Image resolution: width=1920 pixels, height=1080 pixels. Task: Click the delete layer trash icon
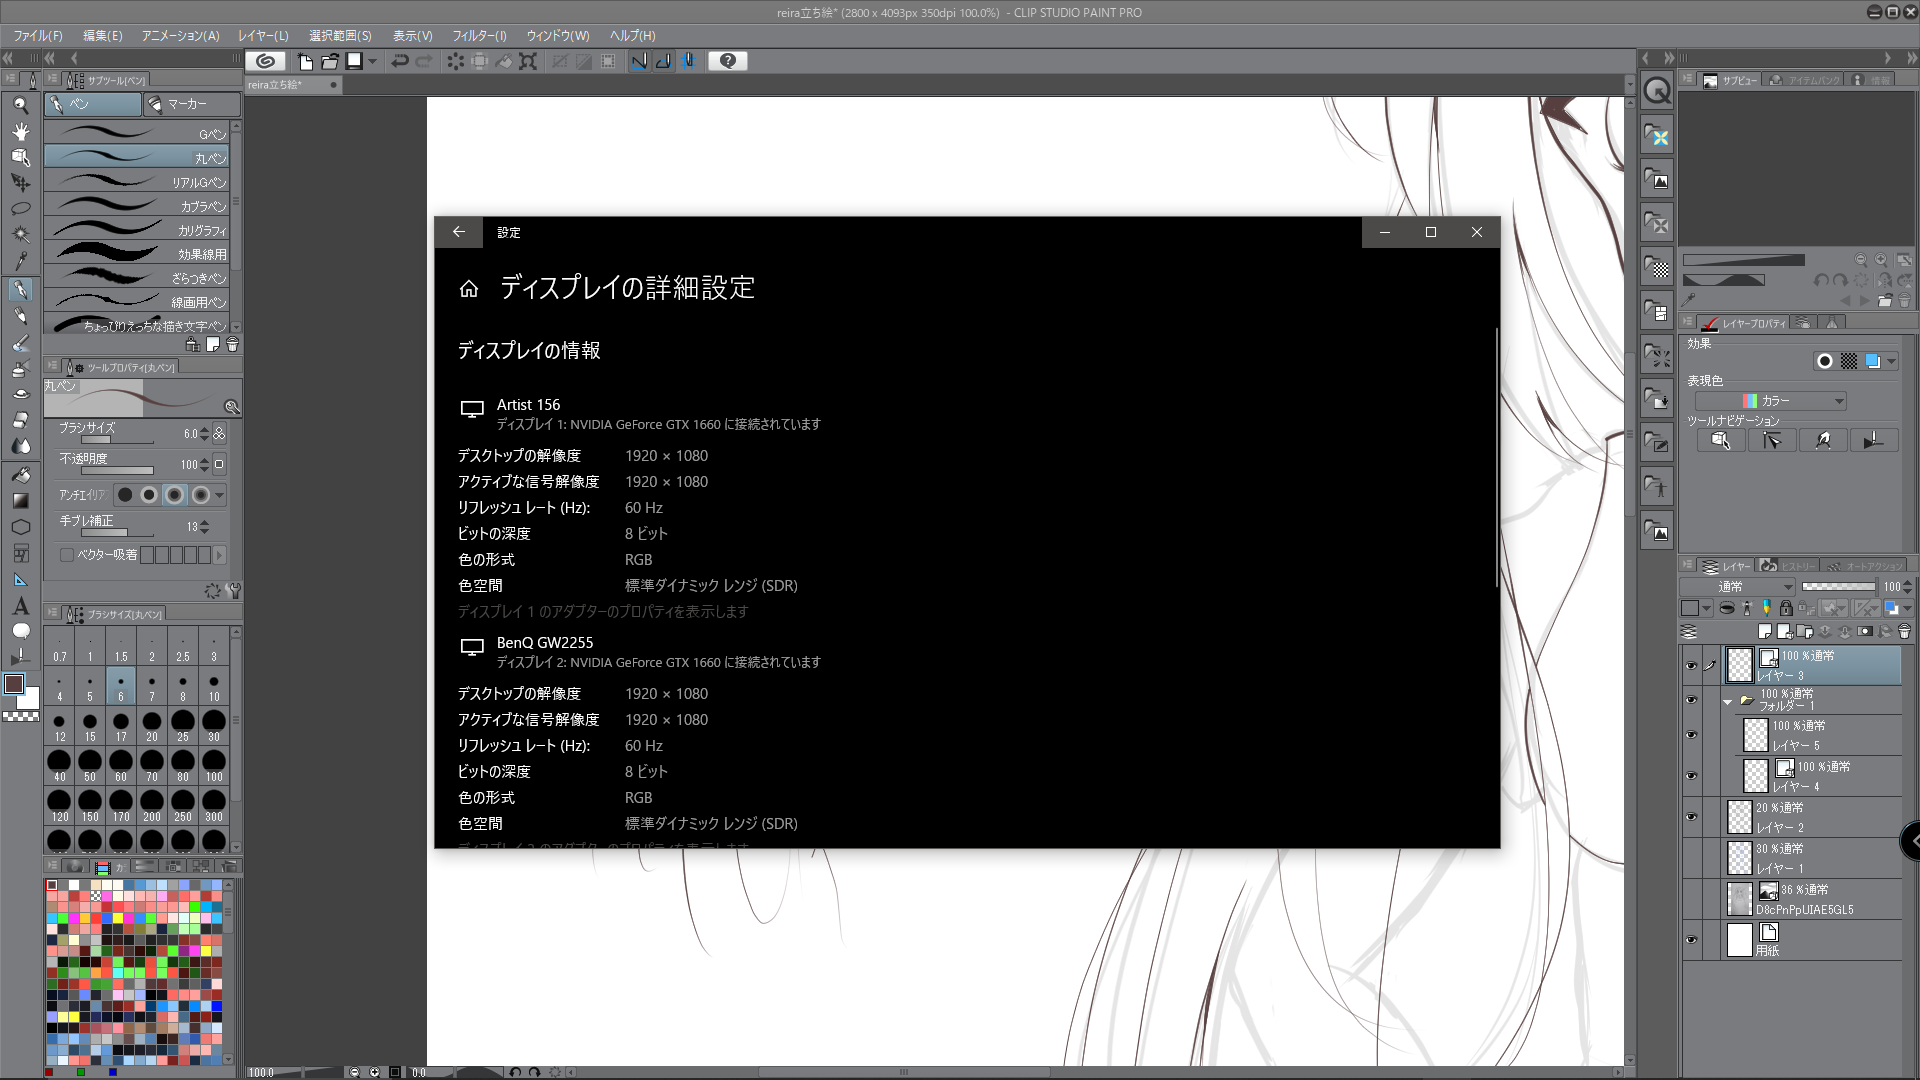pos(1904,632)
